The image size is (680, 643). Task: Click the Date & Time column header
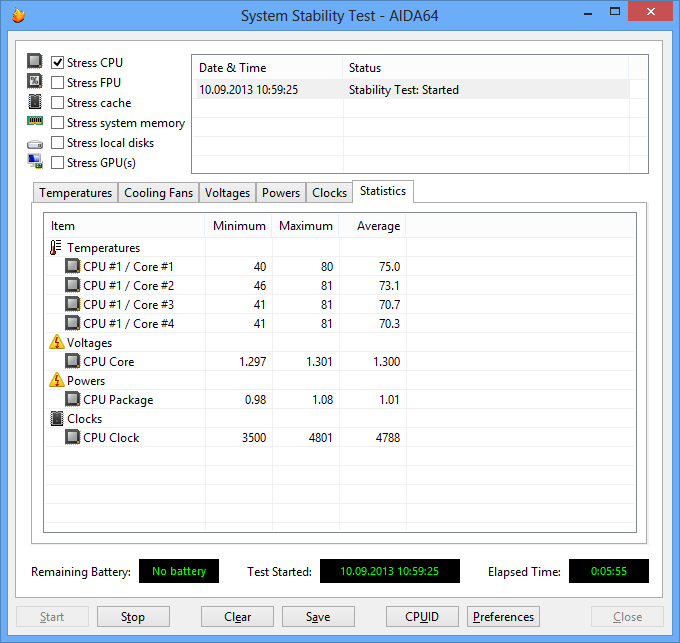(x=268, y=68)
